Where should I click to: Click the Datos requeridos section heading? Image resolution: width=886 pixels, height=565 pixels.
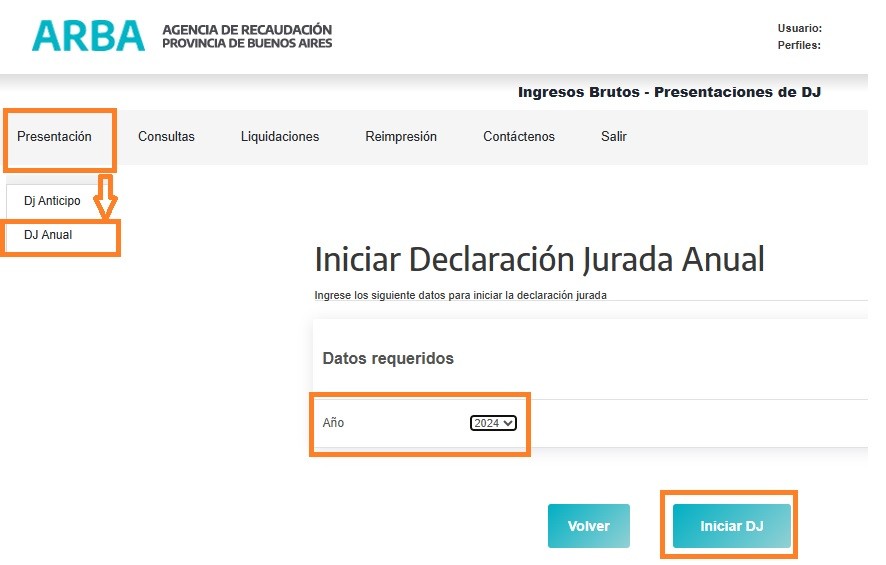click(x=388, y=359)
